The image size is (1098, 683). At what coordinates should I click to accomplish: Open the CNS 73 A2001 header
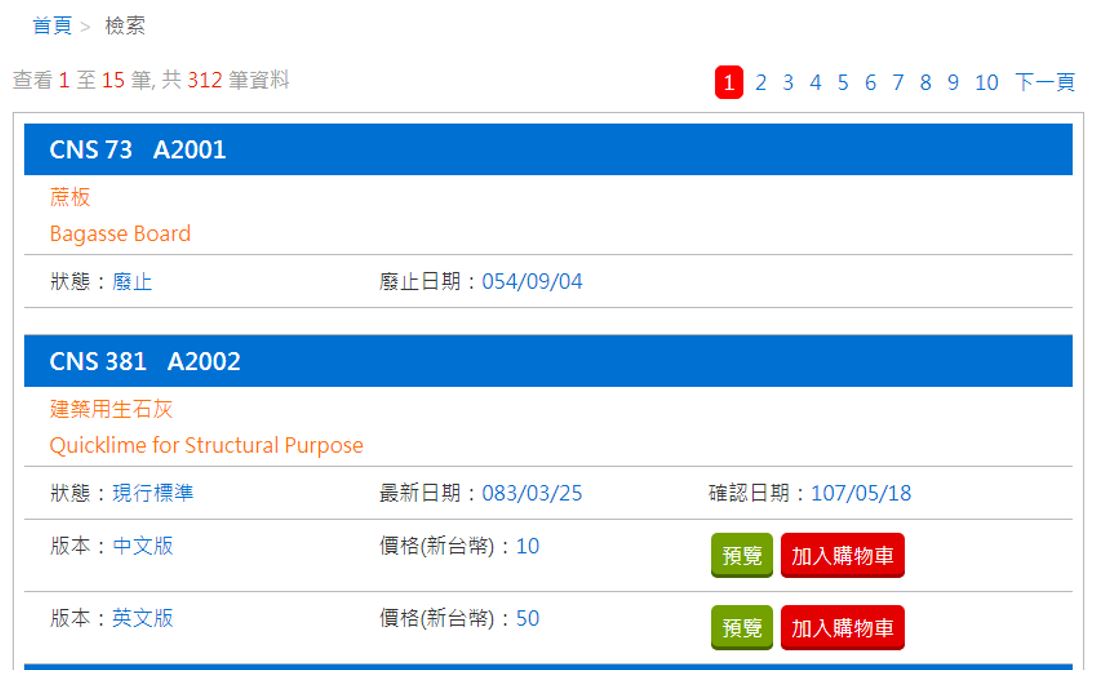pos(548,149)
